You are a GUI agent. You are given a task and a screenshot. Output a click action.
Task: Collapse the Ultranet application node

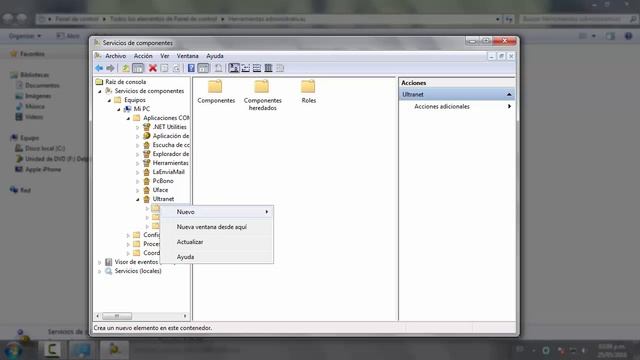[138, 200]
